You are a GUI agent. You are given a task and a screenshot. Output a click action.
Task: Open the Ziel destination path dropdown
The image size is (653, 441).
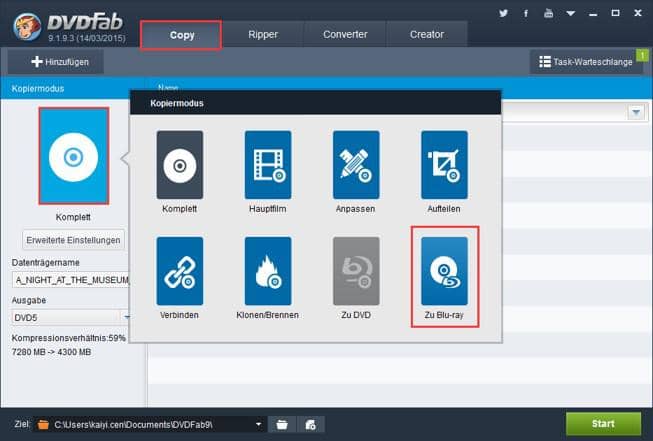(259, 425)
